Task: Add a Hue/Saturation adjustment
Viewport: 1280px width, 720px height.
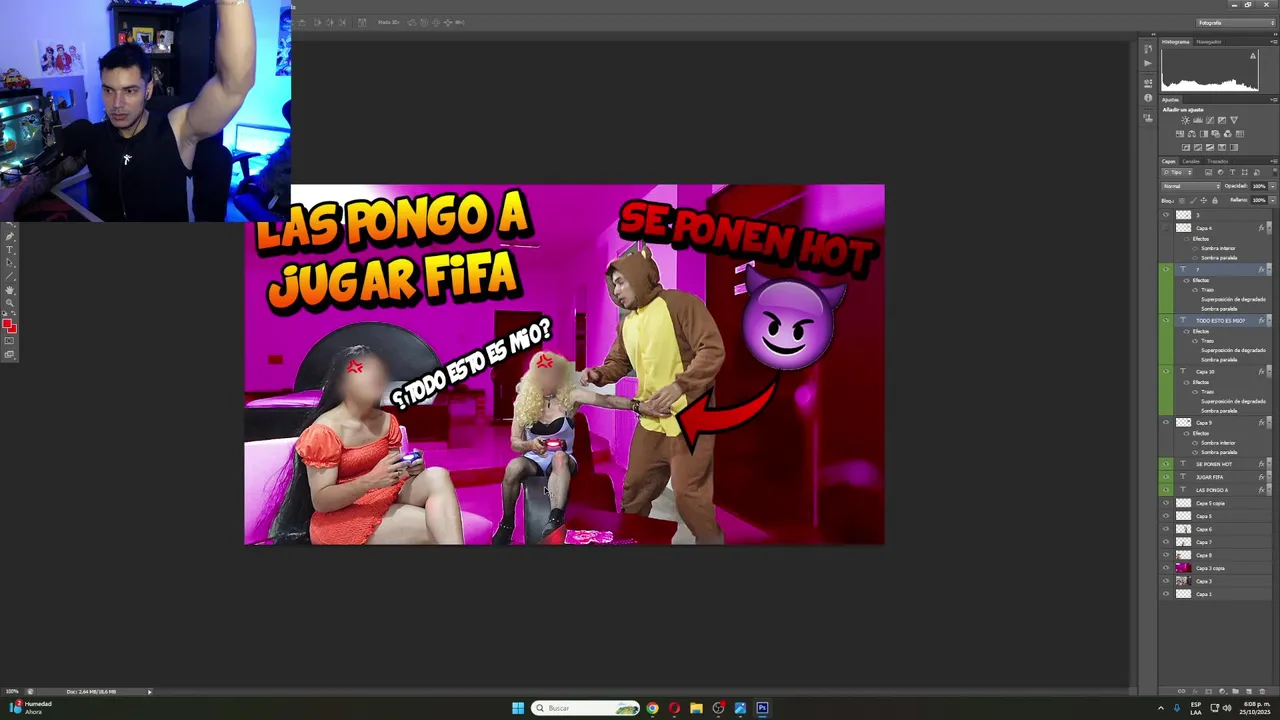Action: pyautogui.click(x=1180, y=134)
